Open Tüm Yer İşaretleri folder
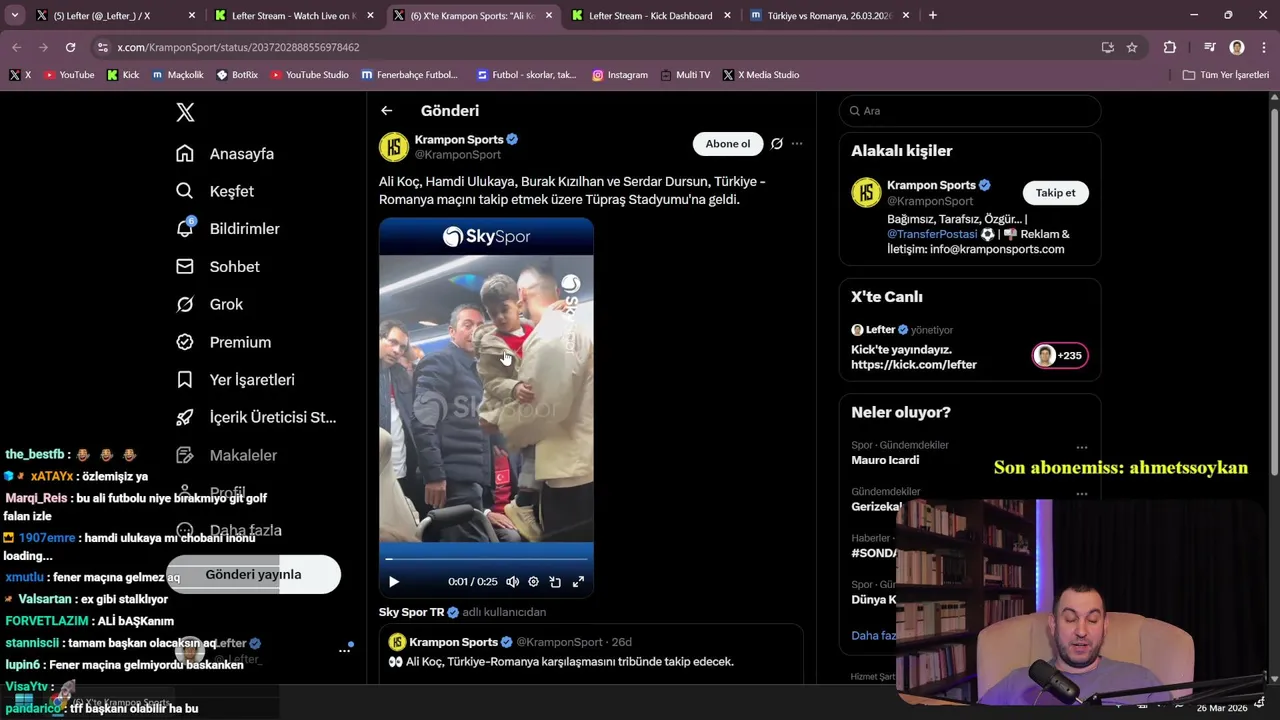This screenshot has width=1280, height=720. (x=1226, y=75)
